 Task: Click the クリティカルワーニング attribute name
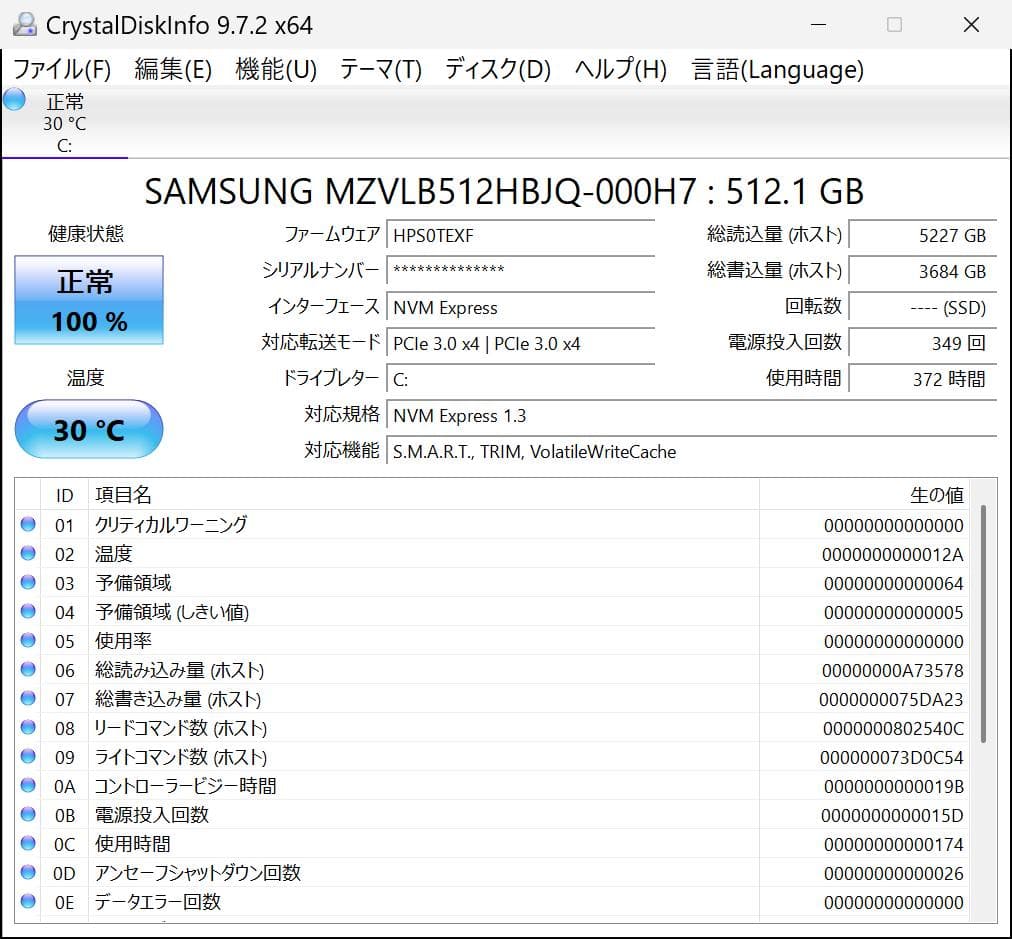pyautogui.click(x=171, y=524)
